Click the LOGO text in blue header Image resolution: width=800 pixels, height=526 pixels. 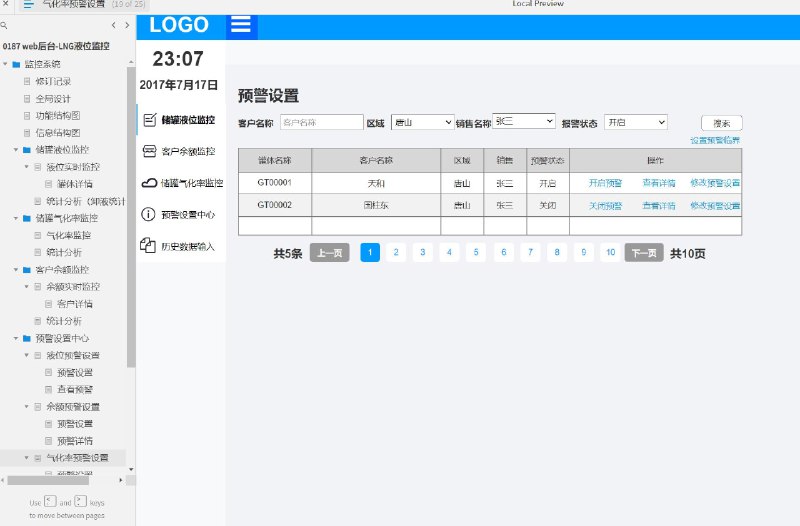[x=179, y=24]
